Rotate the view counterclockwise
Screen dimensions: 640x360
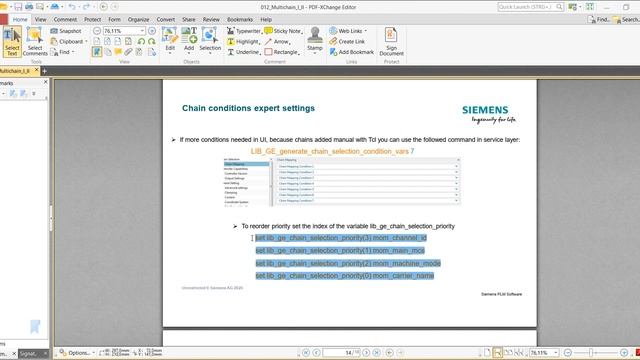[141, 41]
